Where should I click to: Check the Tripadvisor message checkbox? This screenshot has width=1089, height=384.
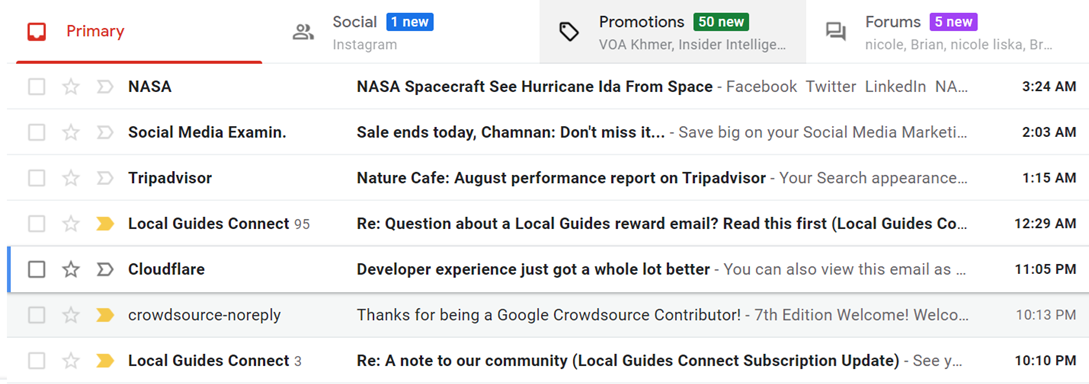point(37,178)
